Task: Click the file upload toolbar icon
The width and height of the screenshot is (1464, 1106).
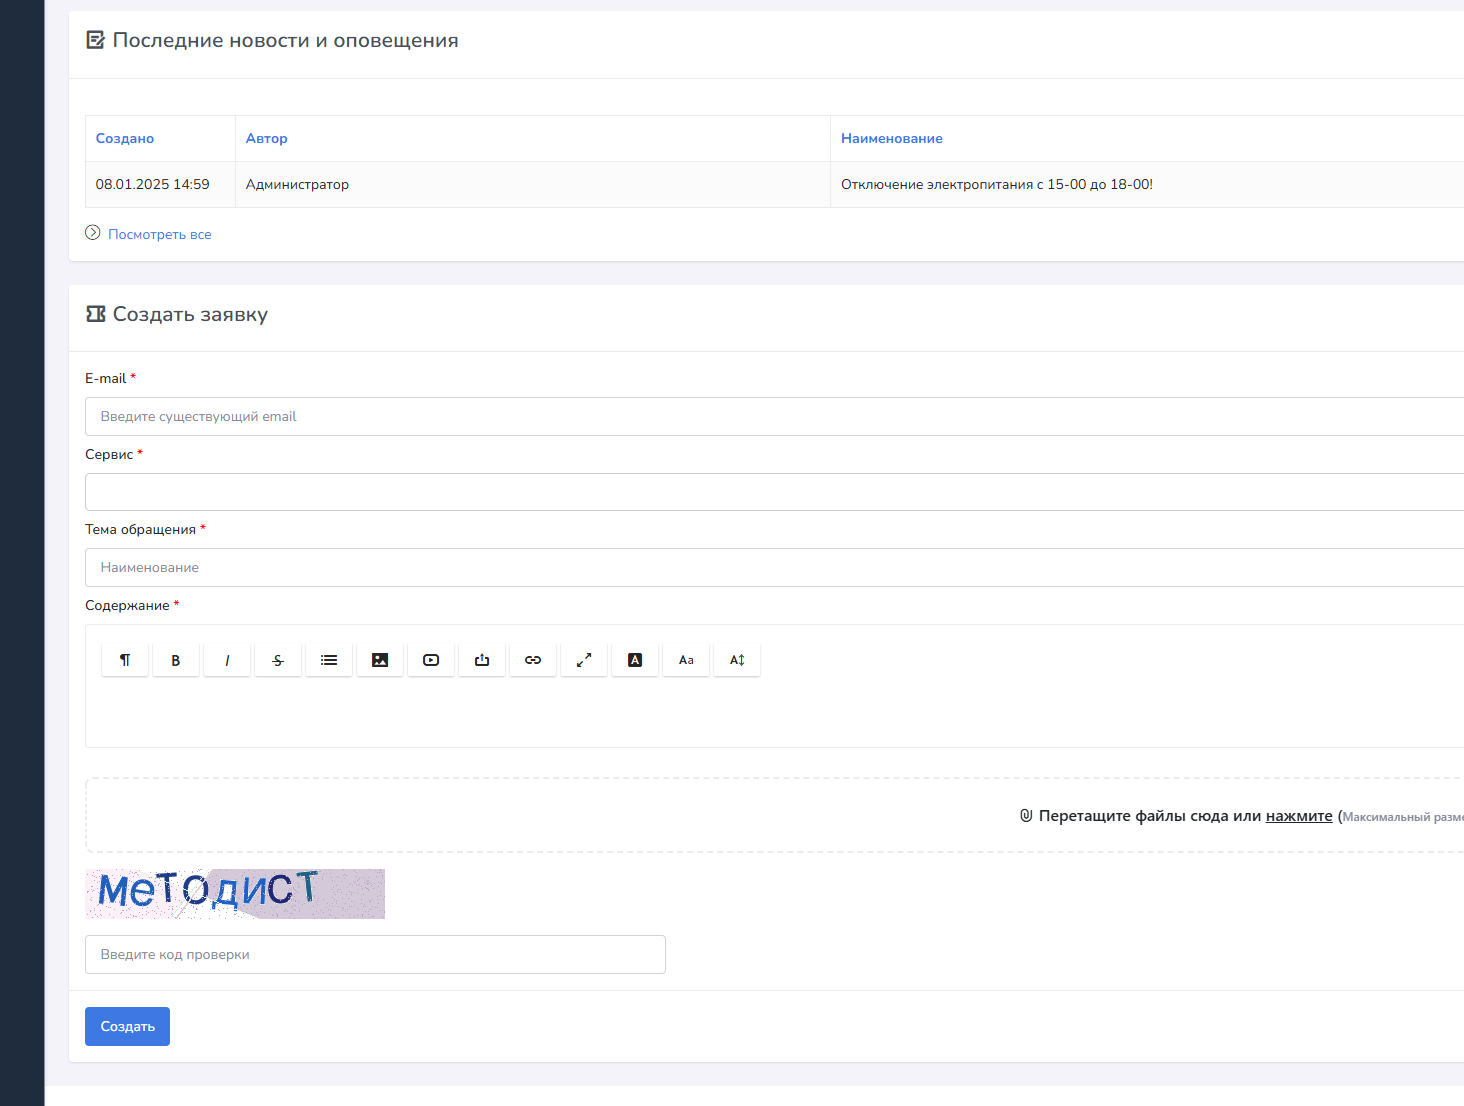Action: tap(482, 660)
